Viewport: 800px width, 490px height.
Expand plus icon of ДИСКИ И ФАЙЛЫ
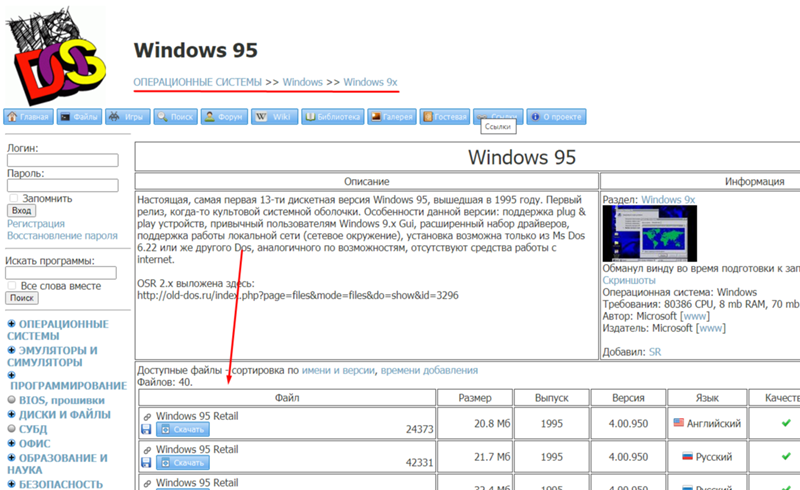click(x=12, y=414)
